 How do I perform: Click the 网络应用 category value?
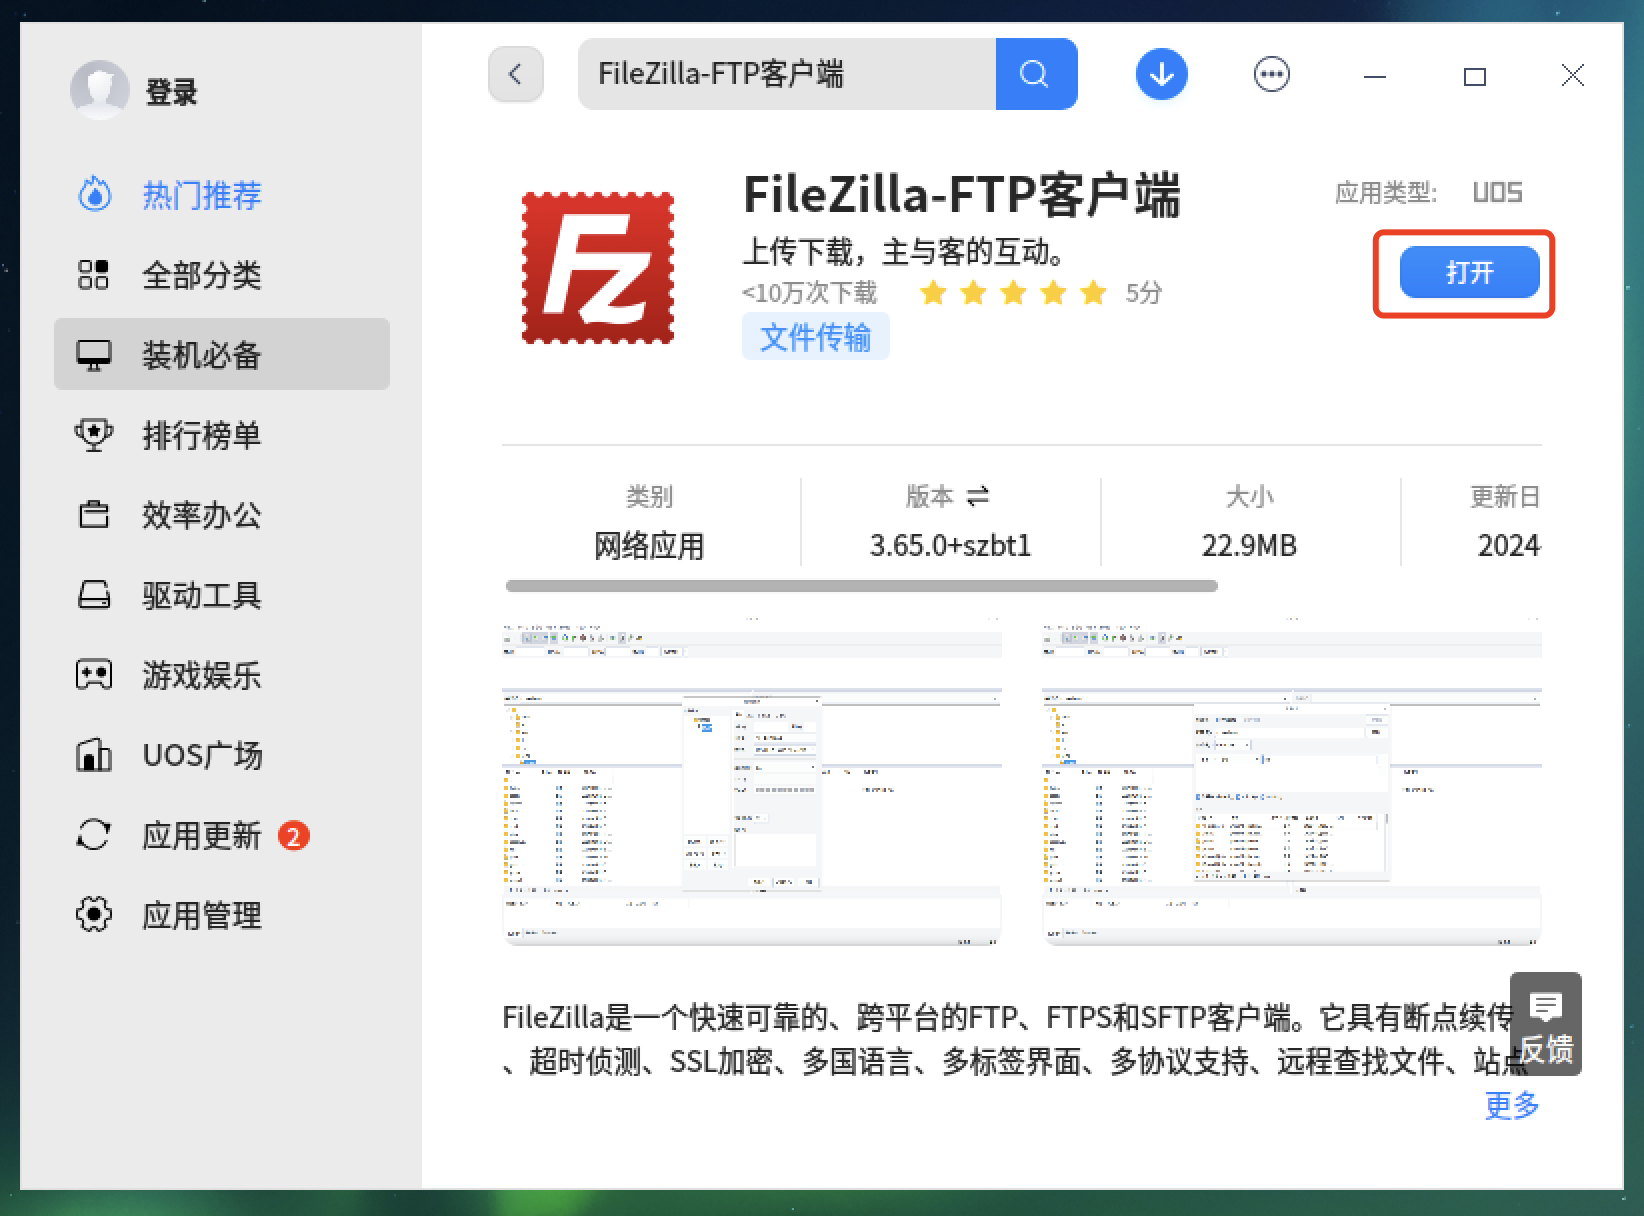650,546
